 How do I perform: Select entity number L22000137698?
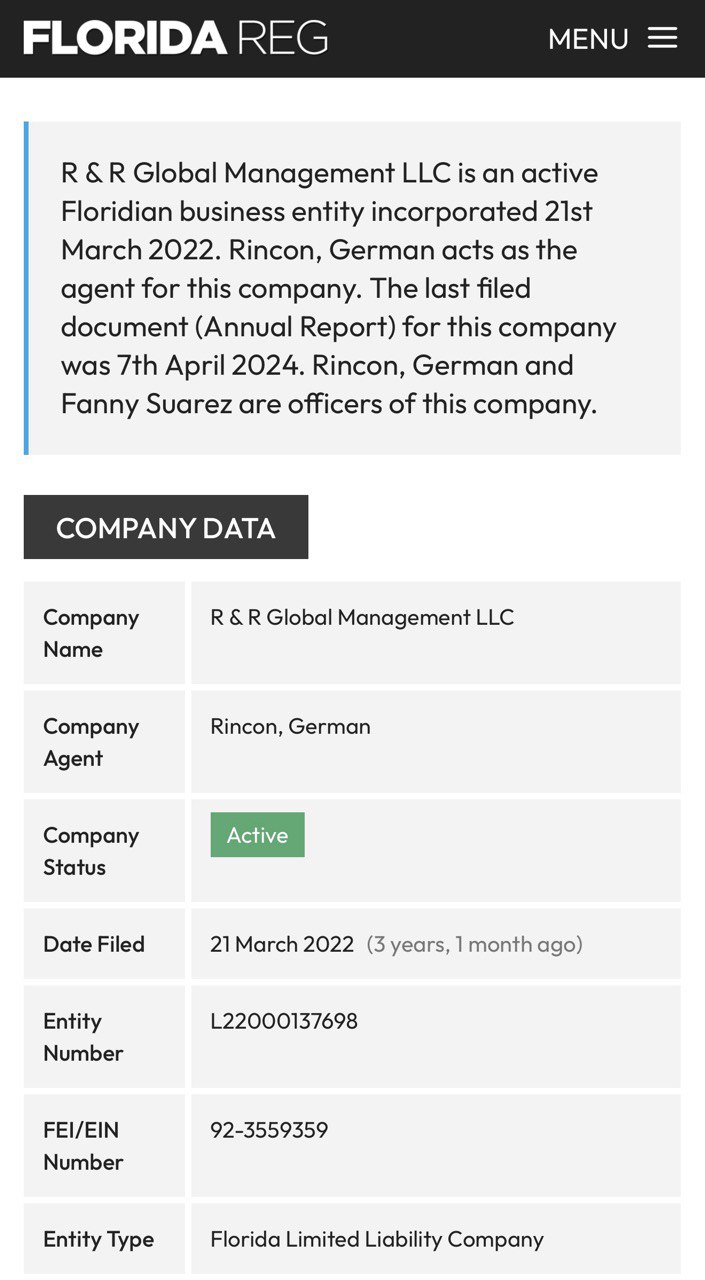point(284,1021)
